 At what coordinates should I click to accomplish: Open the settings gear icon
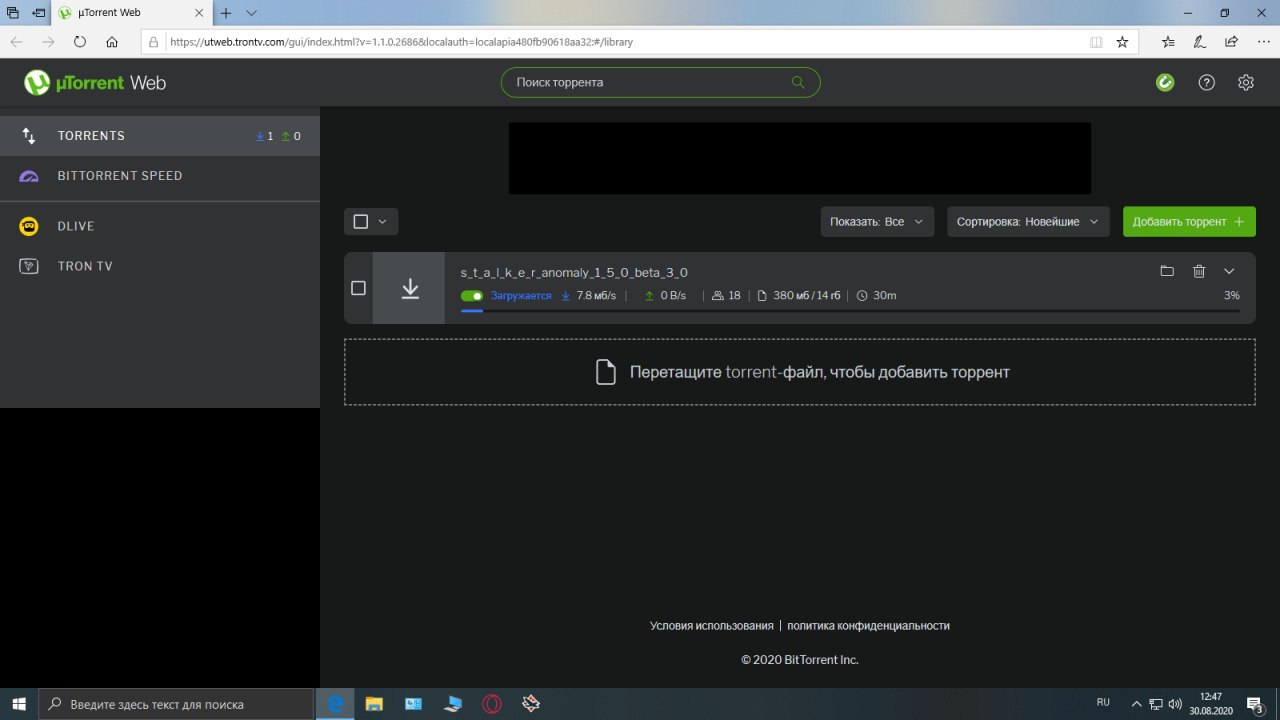[x=1246, y=83]
